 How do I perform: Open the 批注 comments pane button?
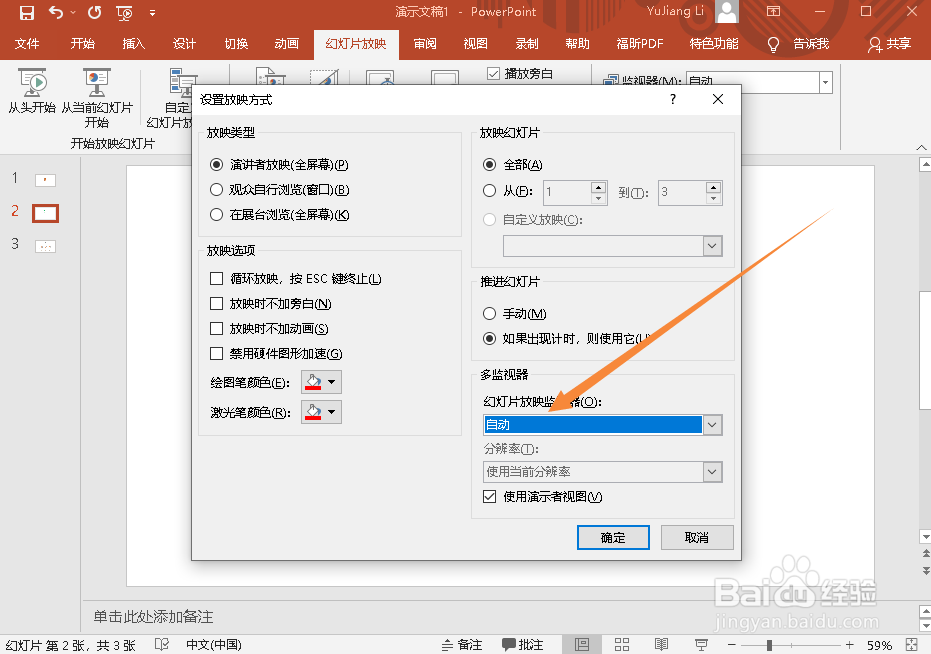click(x=522, y=644)
